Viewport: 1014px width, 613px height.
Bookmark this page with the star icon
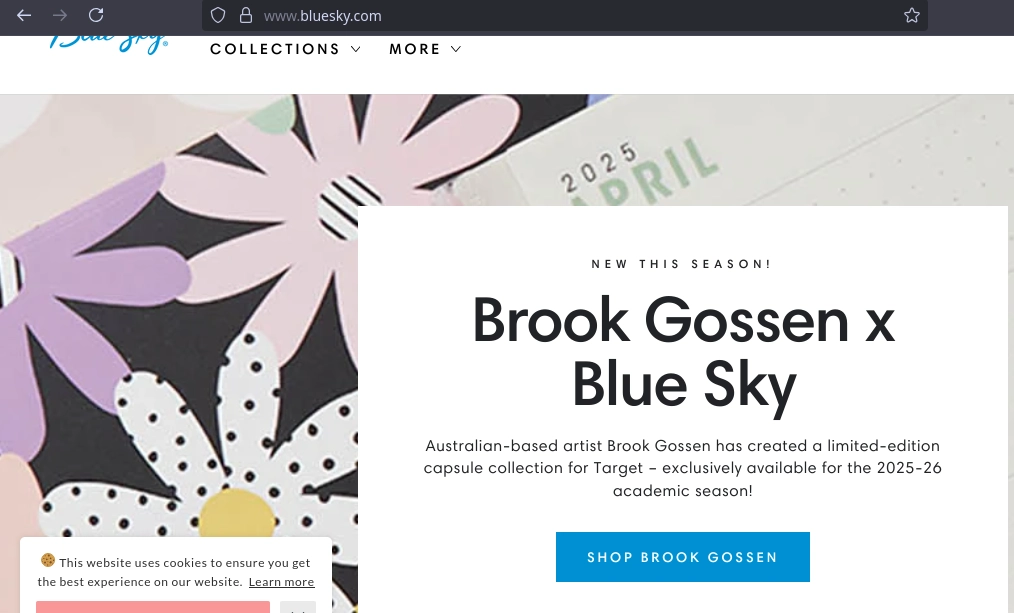[912, 16]
